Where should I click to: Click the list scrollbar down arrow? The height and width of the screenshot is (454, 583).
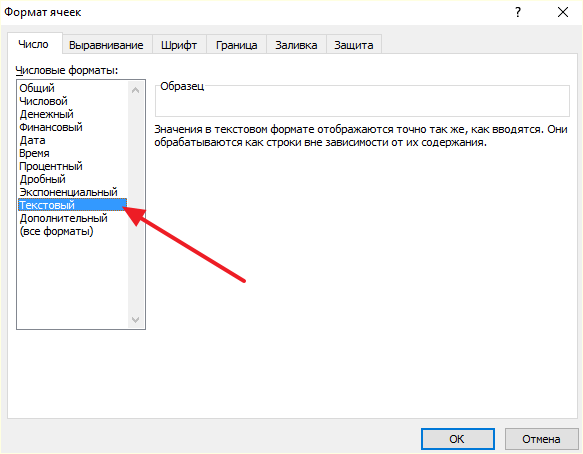click(136, 319)
